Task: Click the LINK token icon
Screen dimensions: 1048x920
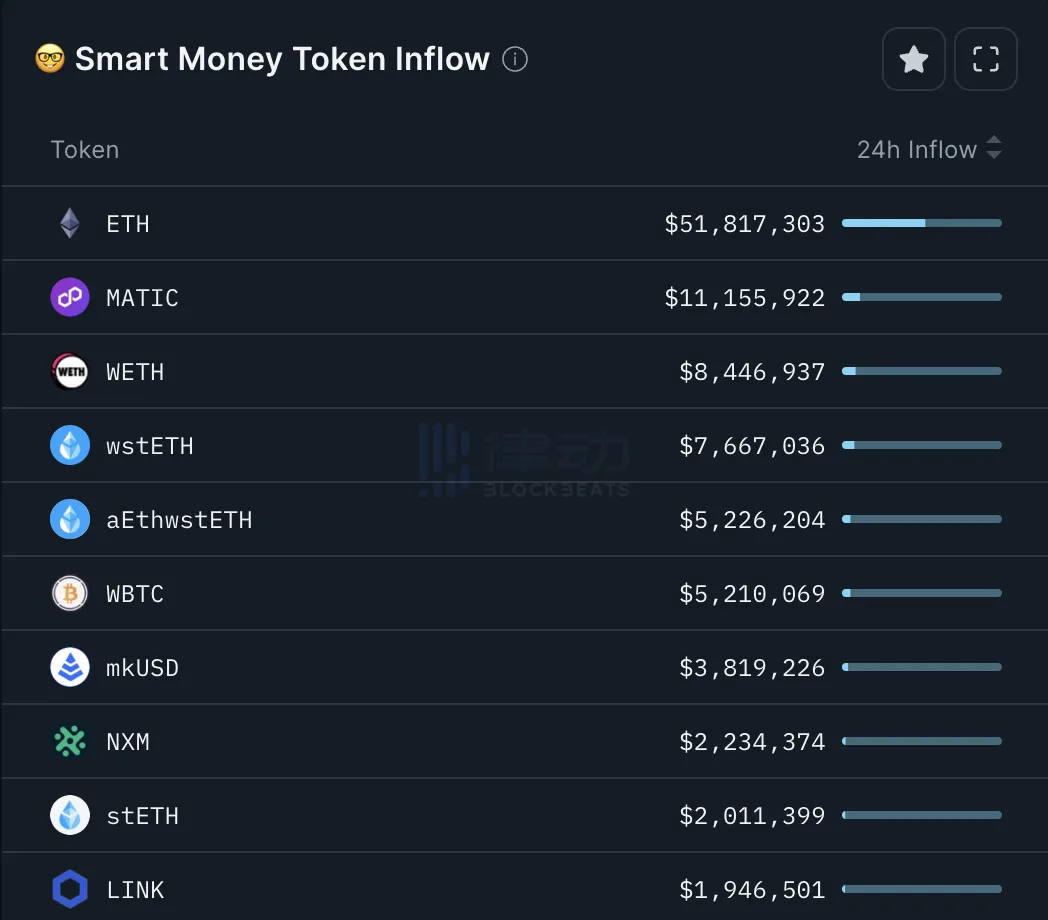Action: pyautogui.click(x=70, y=889)
